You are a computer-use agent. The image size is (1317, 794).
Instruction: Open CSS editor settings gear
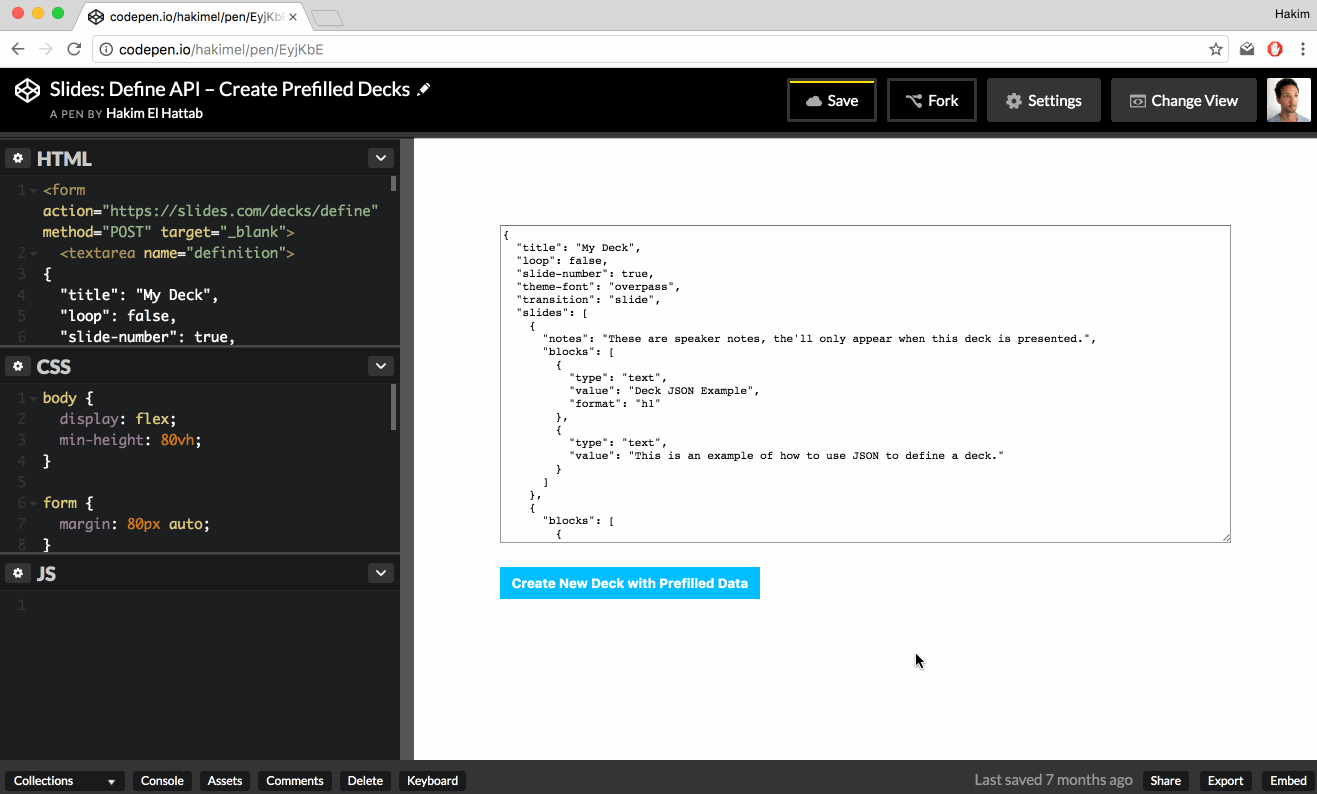pos(18,367)
